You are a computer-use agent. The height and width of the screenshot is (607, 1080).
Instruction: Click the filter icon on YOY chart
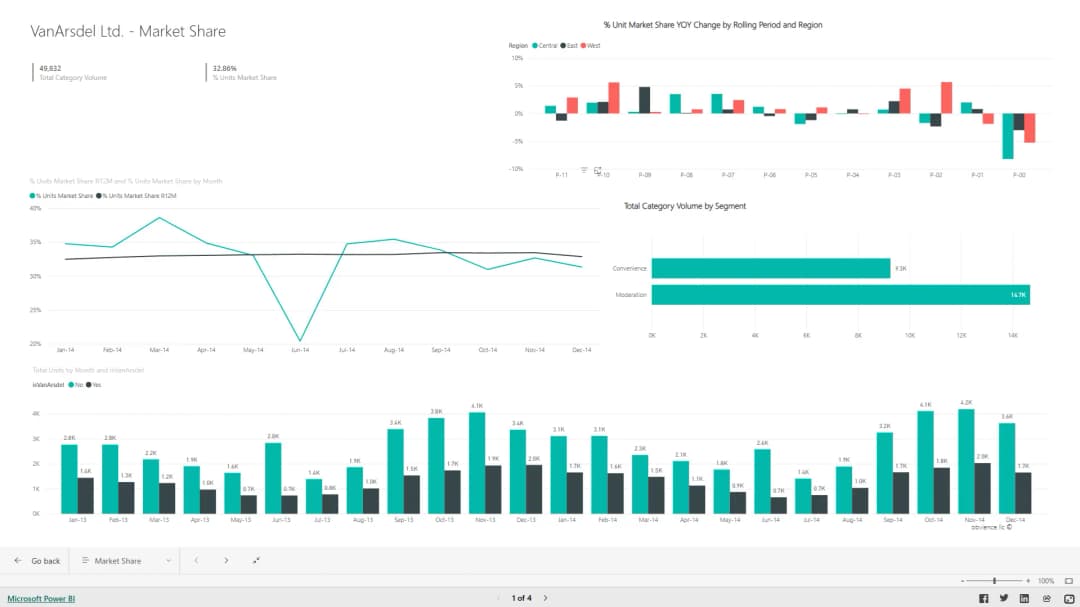coord(584,170)
